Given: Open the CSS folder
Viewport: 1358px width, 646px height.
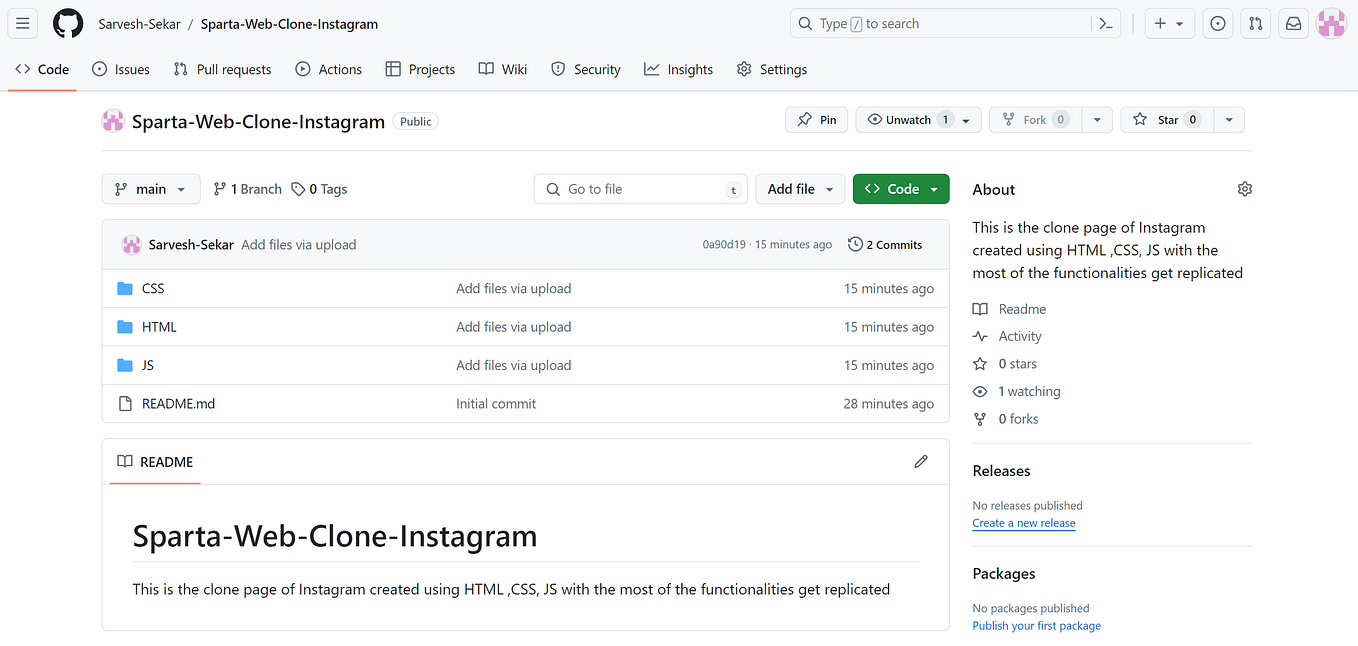Looking at the screenshot, I should 153,289.
